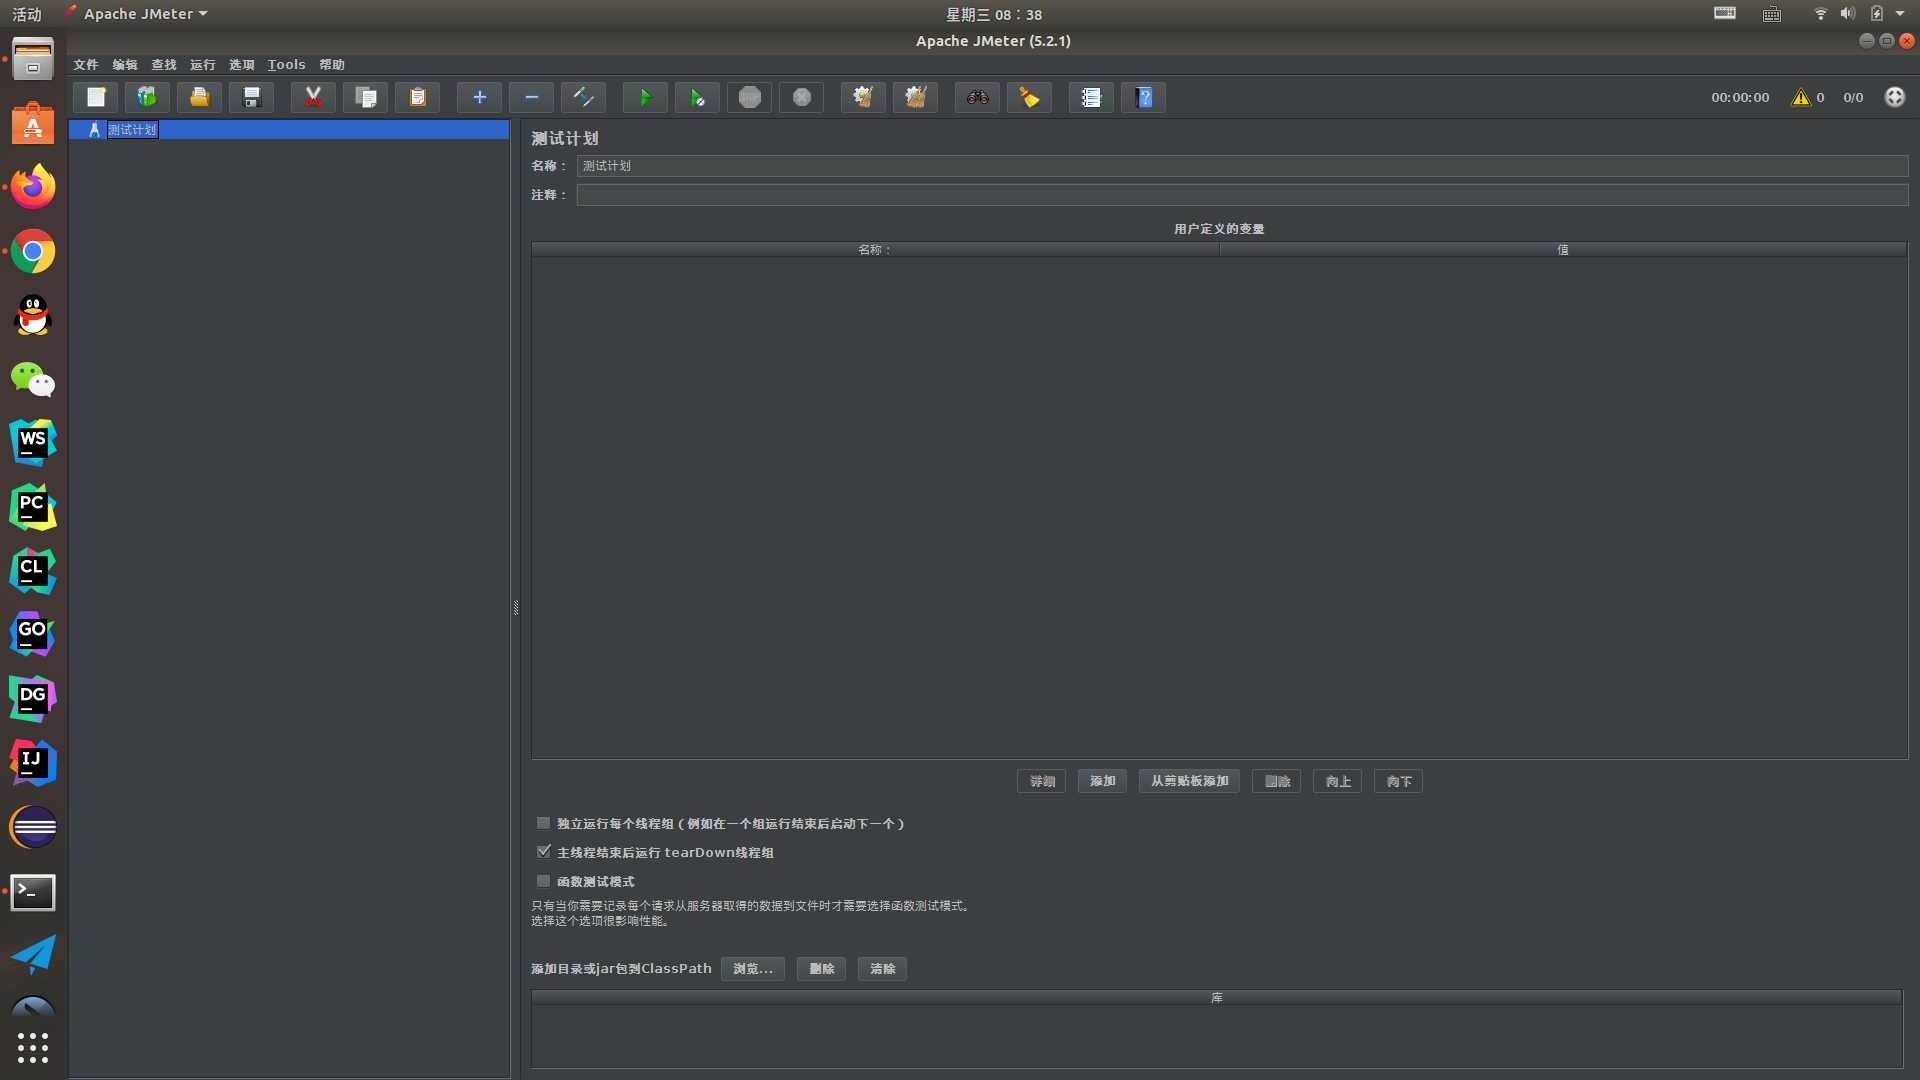Open the 文件 menu

point(86,64)
